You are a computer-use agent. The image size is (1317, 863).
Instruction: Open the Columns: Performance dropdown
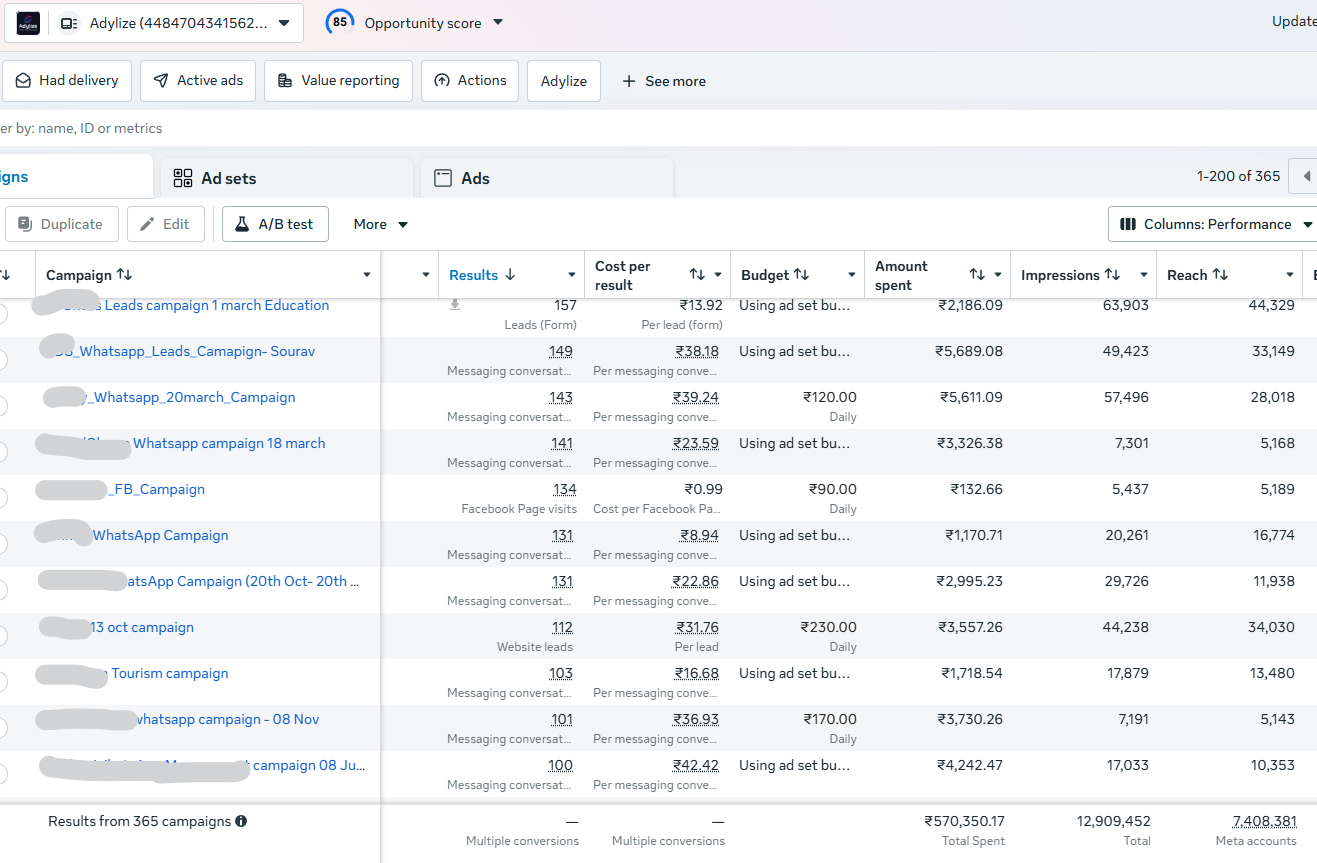coord(1214,224)
